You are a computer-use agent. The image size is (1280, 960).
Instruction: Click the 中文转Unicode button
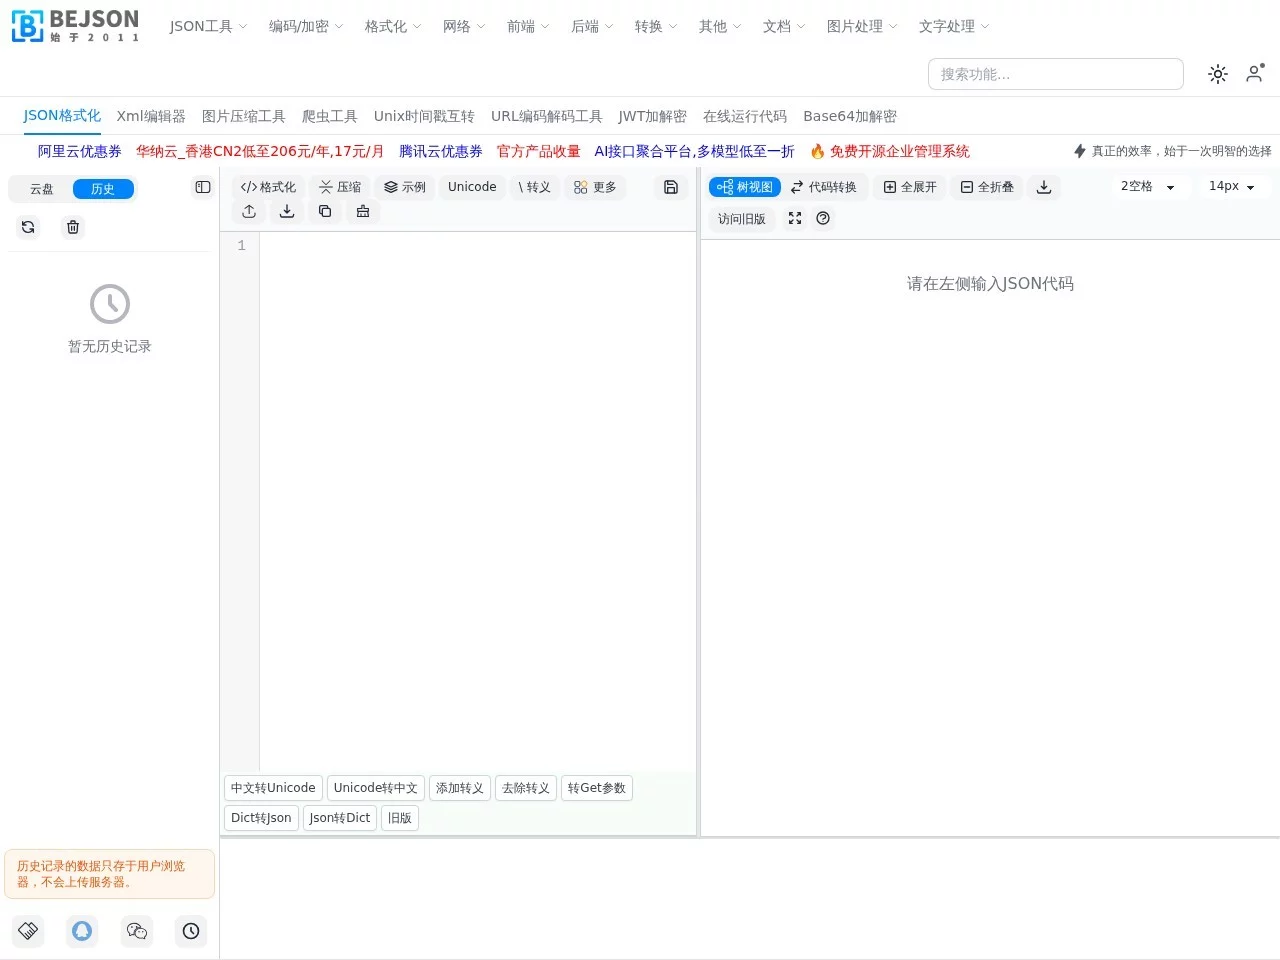272,788
